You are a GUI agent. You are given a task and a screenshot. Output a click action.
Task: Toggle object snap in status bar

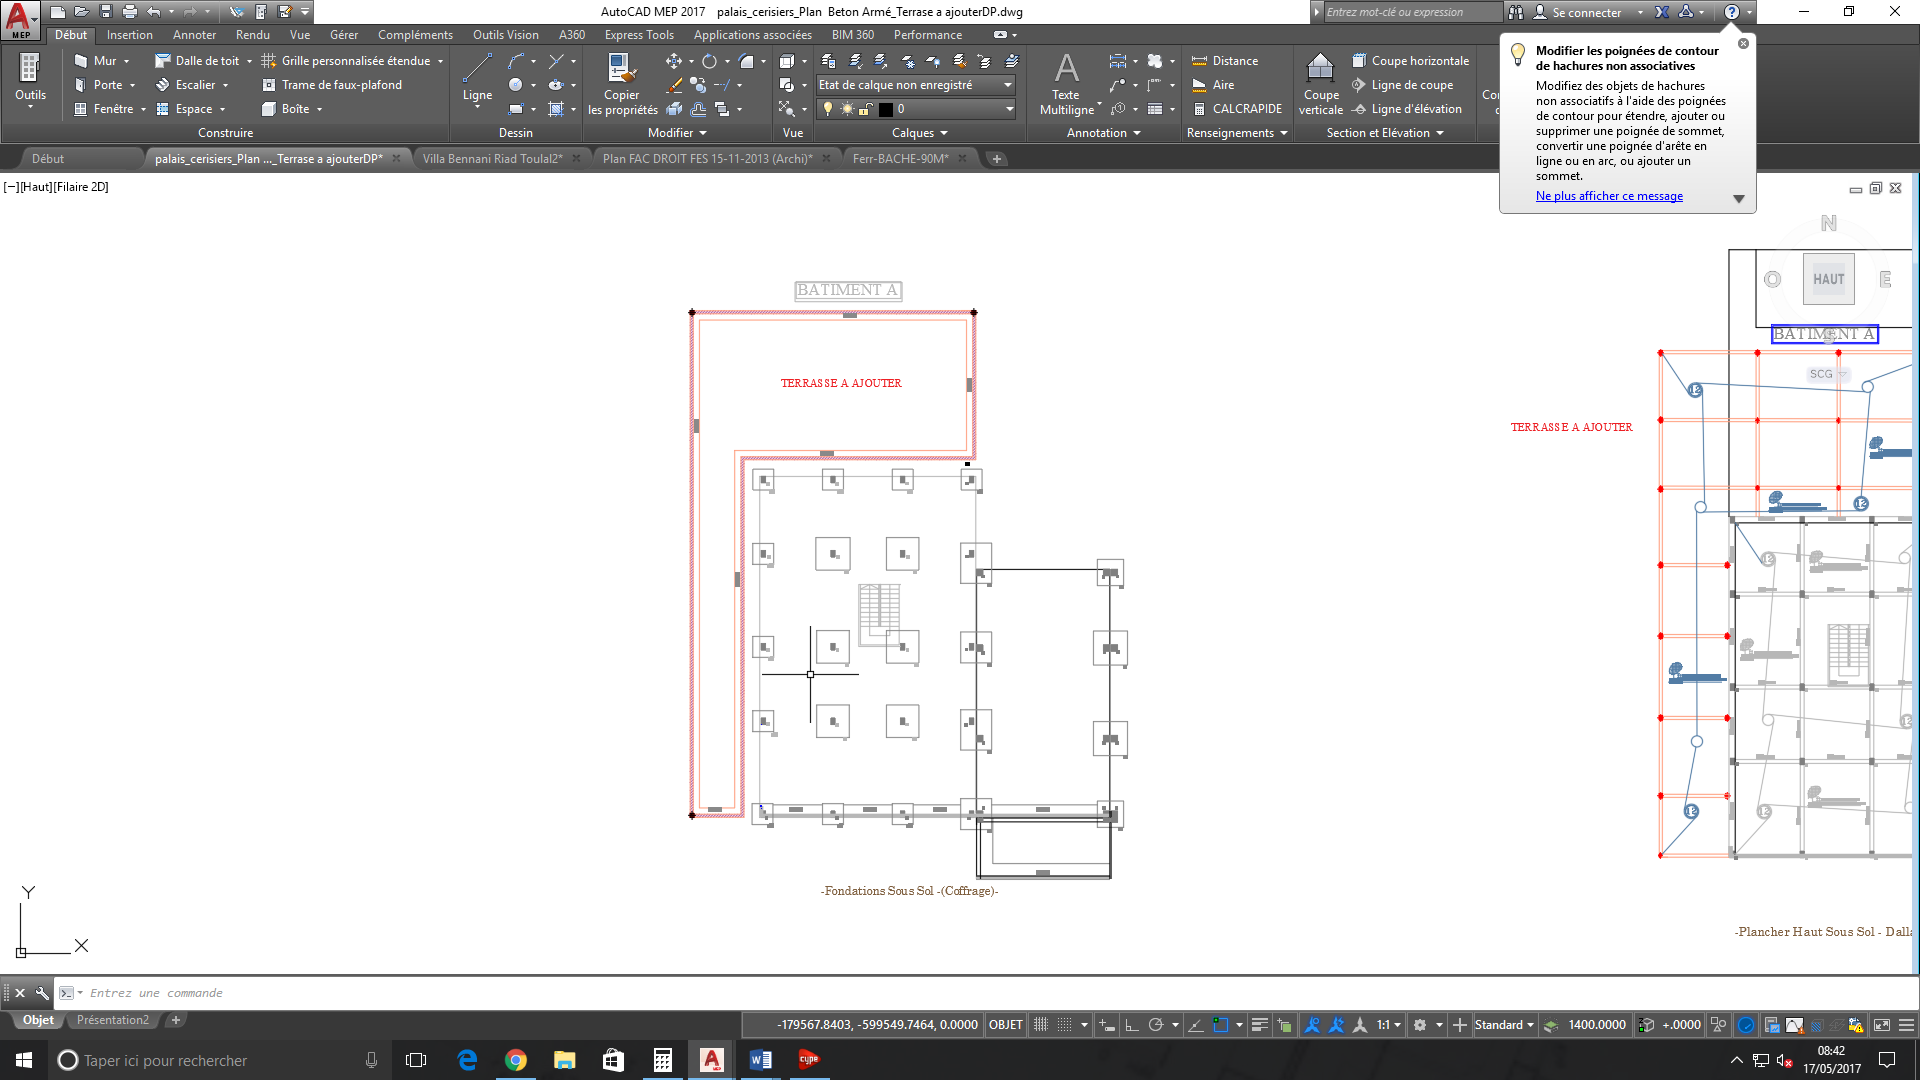1220,1025
